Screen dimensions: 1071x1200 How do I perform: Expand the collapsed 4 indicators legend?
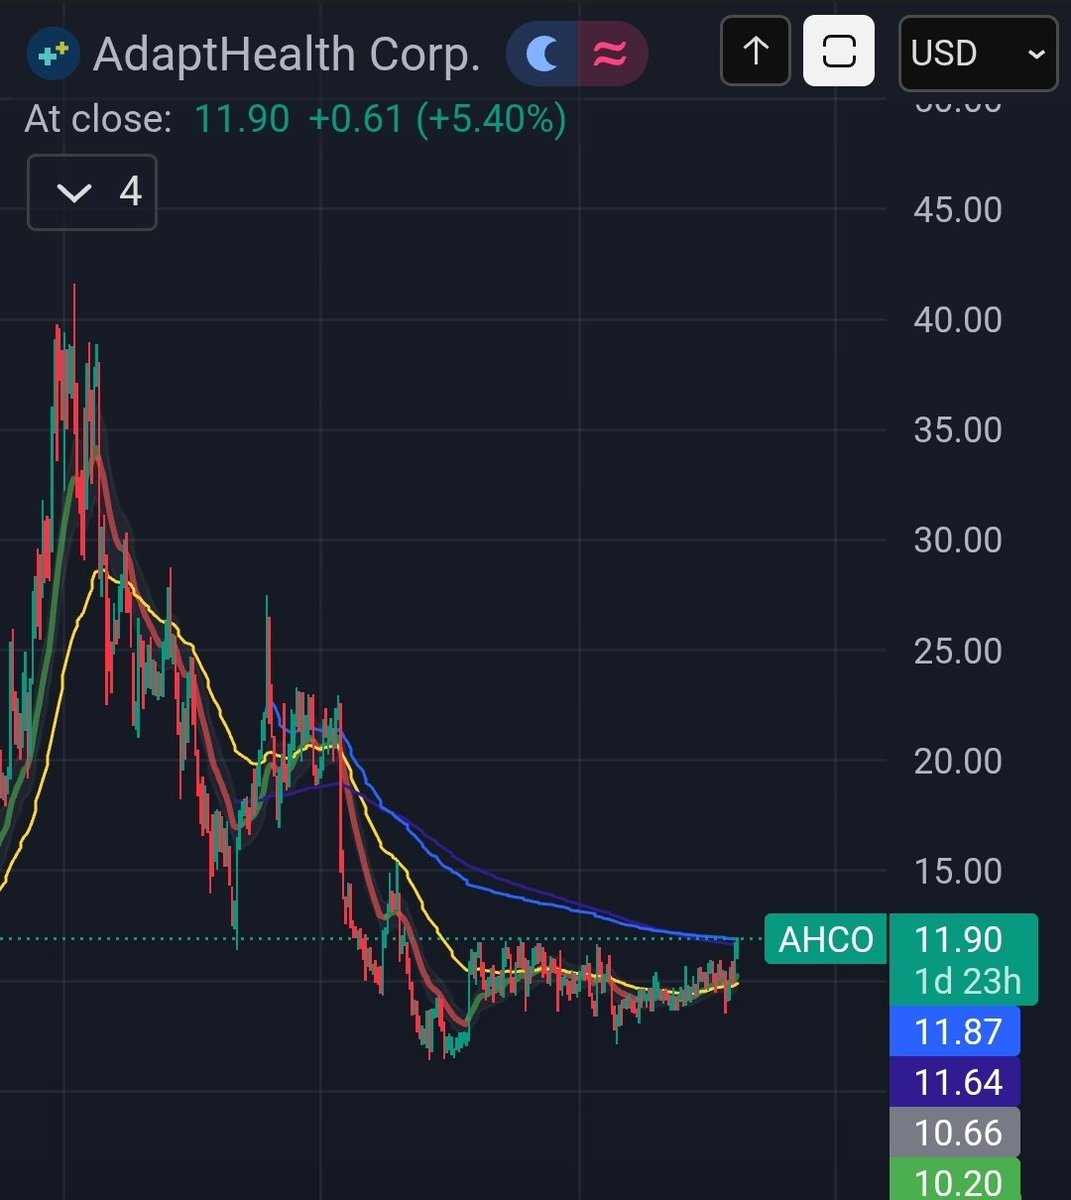click(92, 192)
